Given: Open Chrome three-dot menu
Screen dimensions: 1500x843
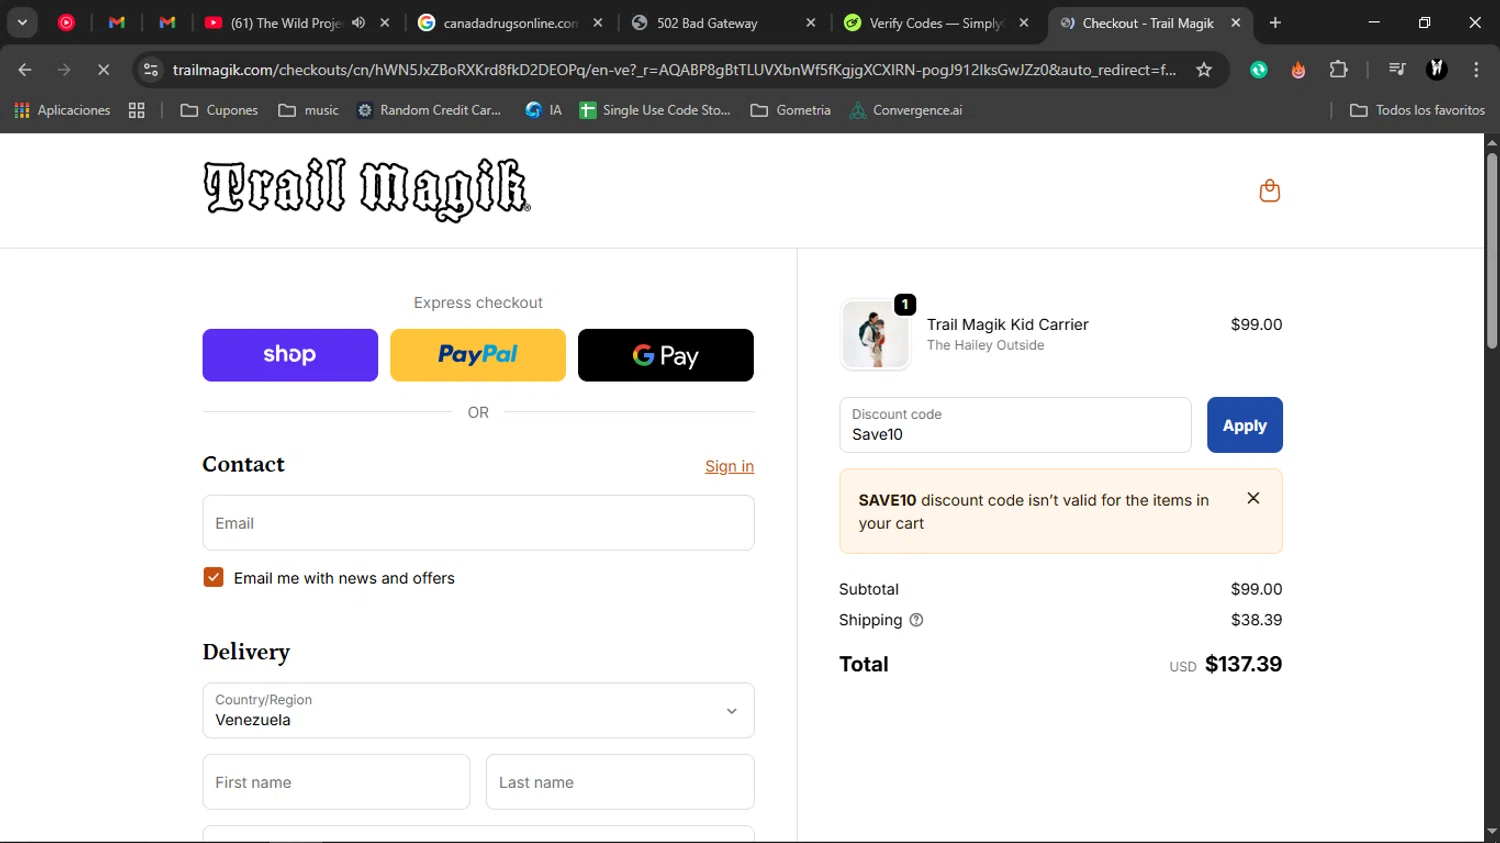Looking at the screenshot, I should [1476, 69].
